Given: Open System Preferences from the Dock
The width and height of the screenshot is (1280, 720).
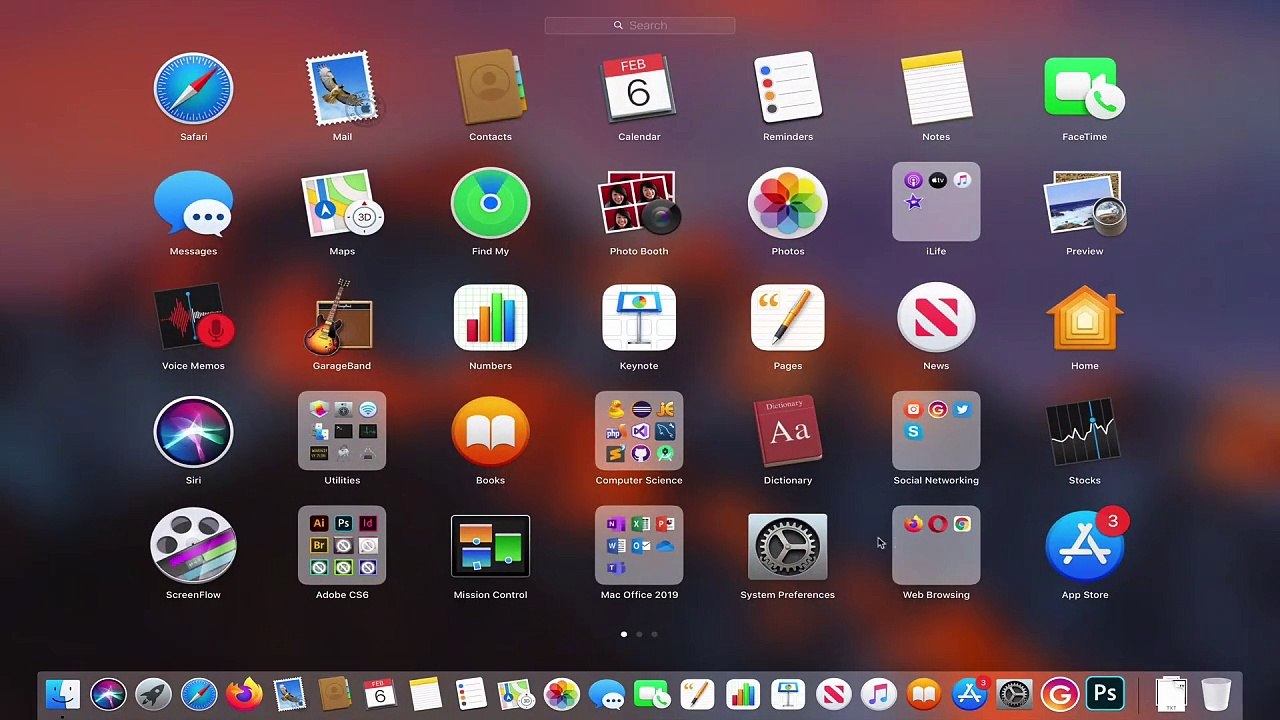Looking at the screenshot, I should click(1014, 694).
